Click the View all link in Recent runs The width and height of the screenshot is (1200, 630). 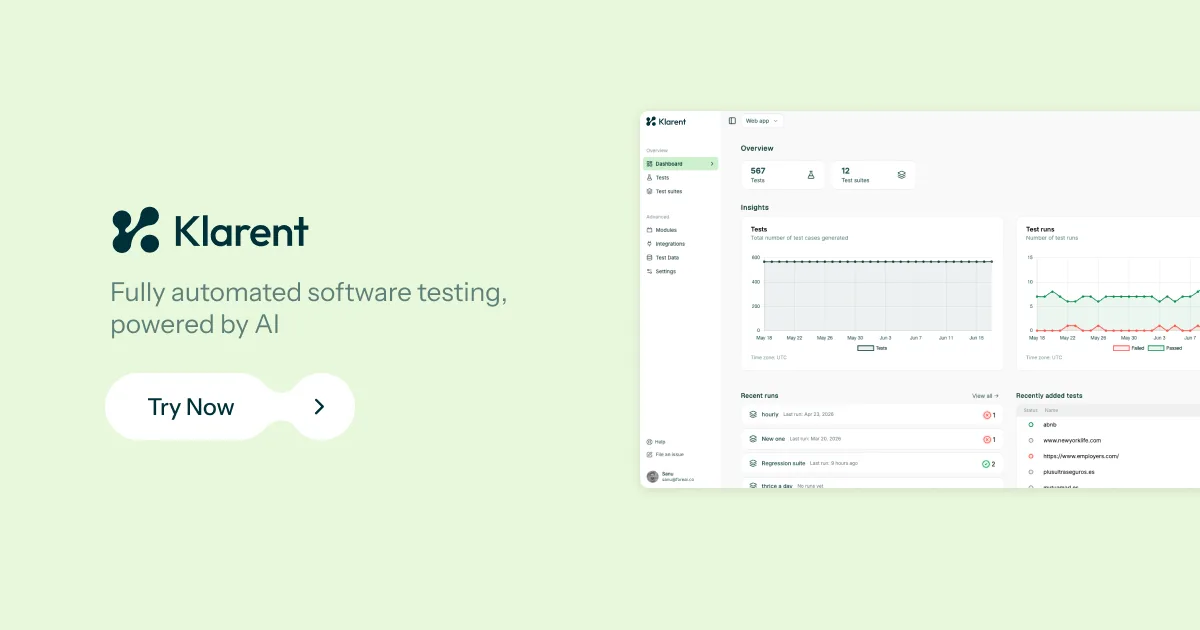(985, 396)
